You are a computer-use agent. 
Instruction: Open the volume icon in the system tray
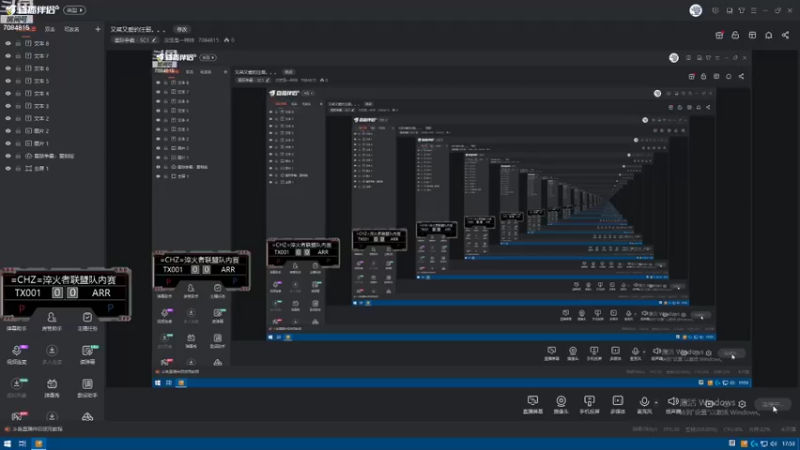[774, 444]
